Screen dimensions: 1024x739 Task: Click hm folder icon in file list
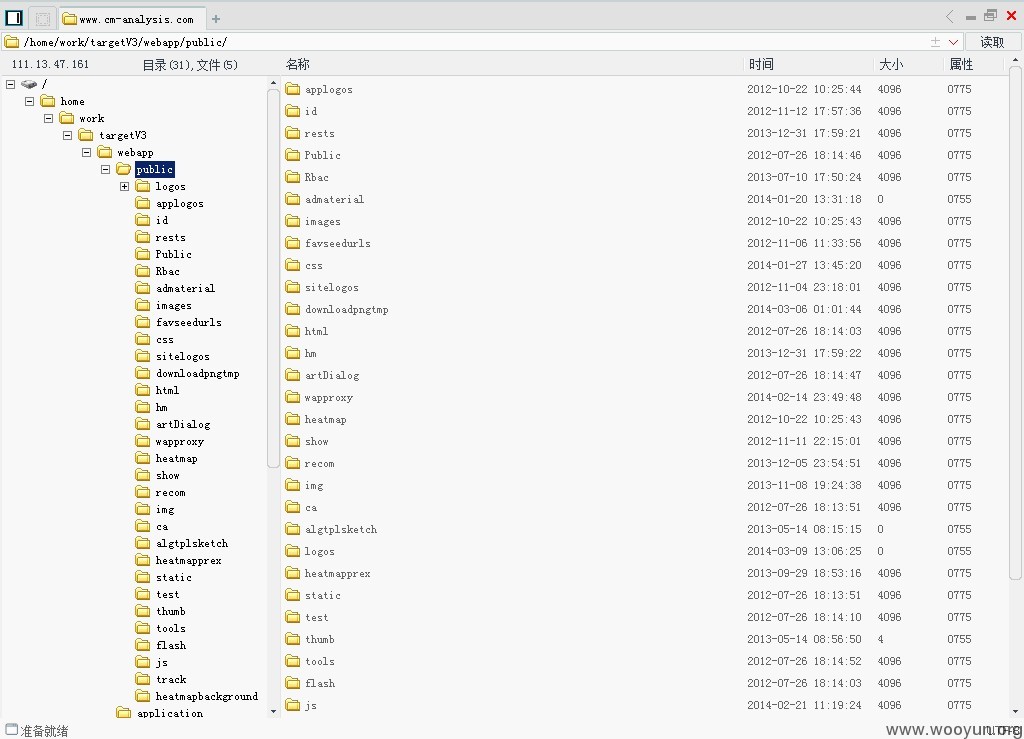pos(293,353)
